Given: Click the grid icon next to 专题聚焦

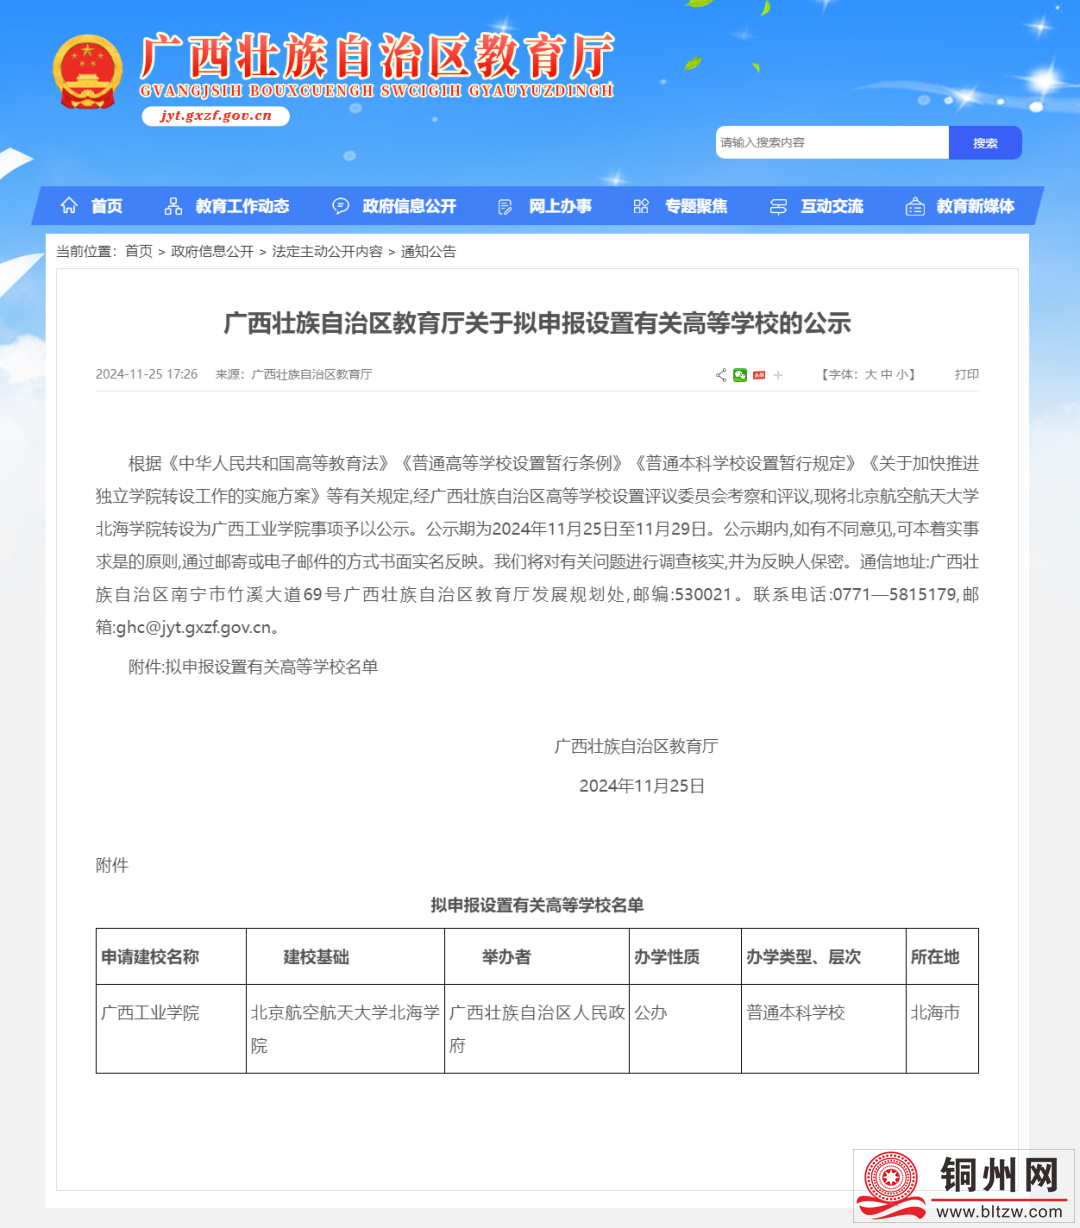Looking at the screenshot, I should [640, 206].
